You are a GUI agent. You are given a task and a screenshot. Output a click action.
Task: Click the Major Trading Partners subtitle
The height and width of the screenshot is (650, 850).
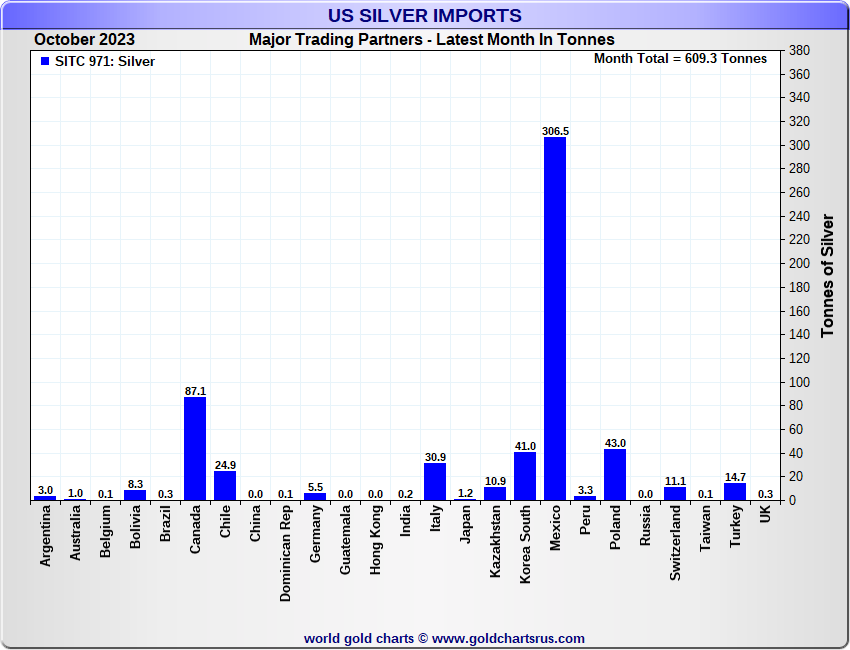click(x=431, y=40)
